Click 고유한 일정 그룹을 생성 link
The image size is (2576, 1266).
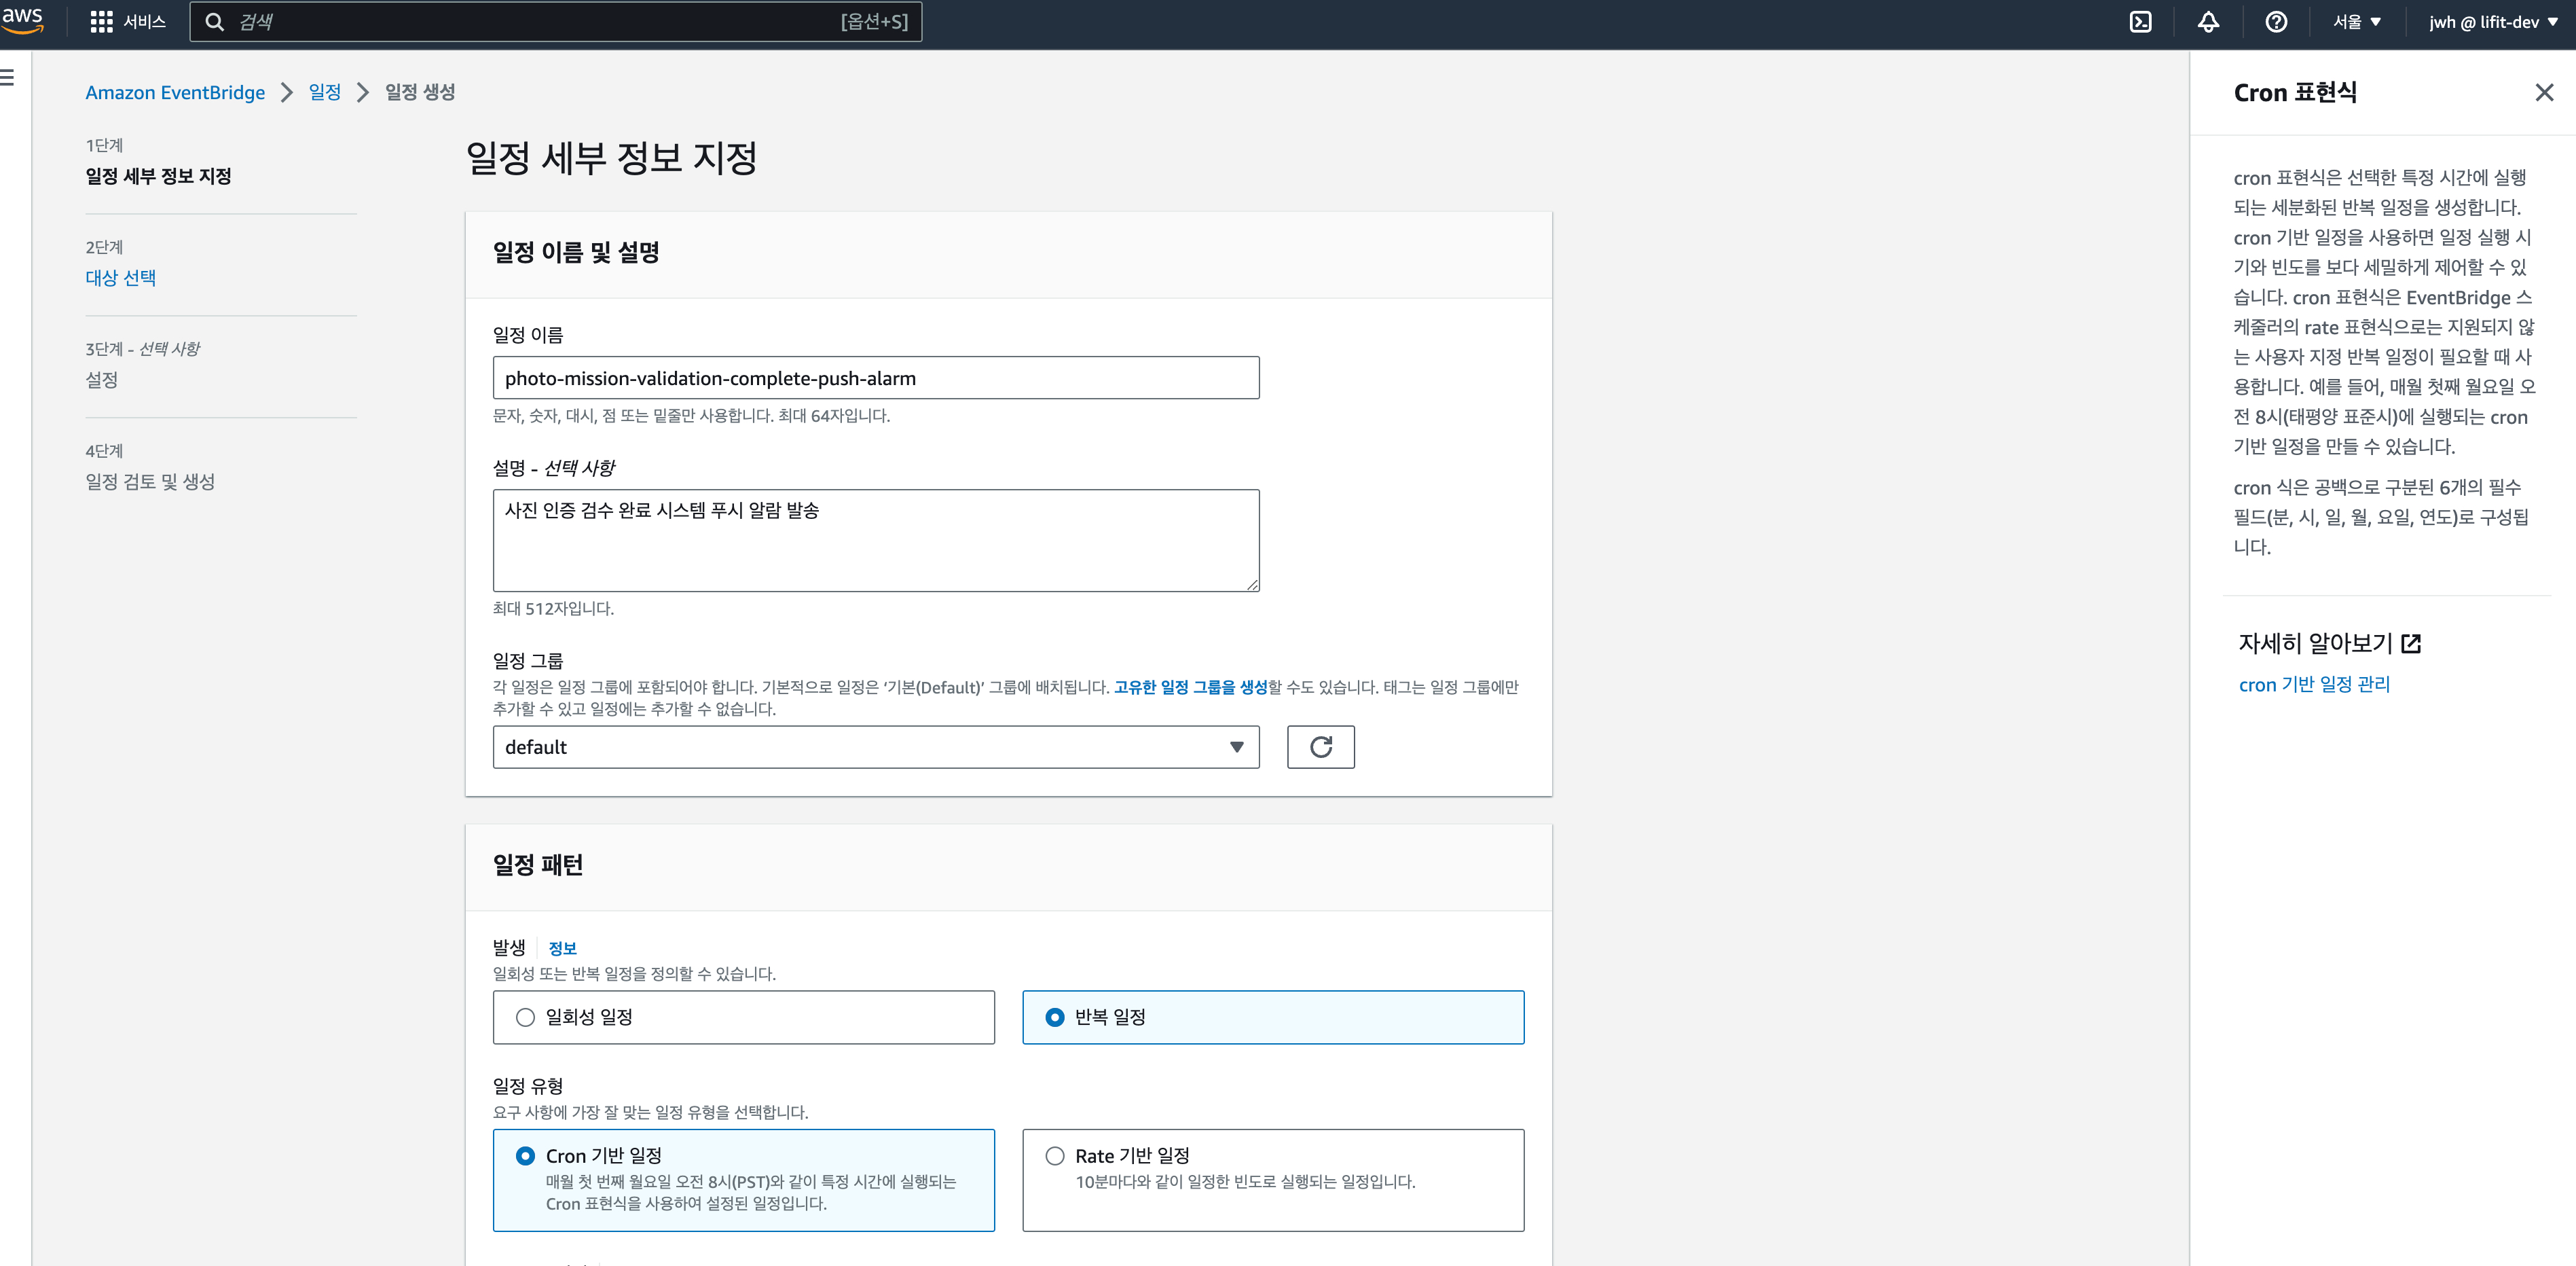(x=1190, y=687)
